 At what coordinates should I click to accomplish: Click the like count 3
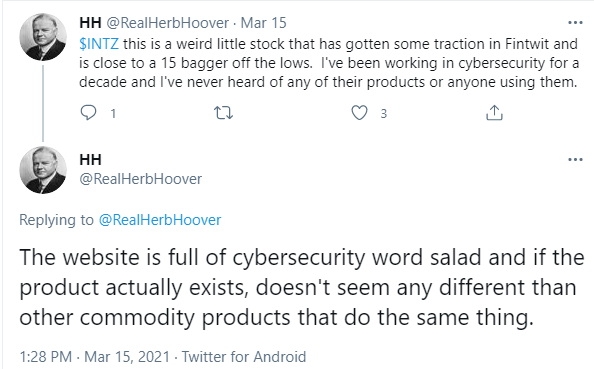[383, 113]
